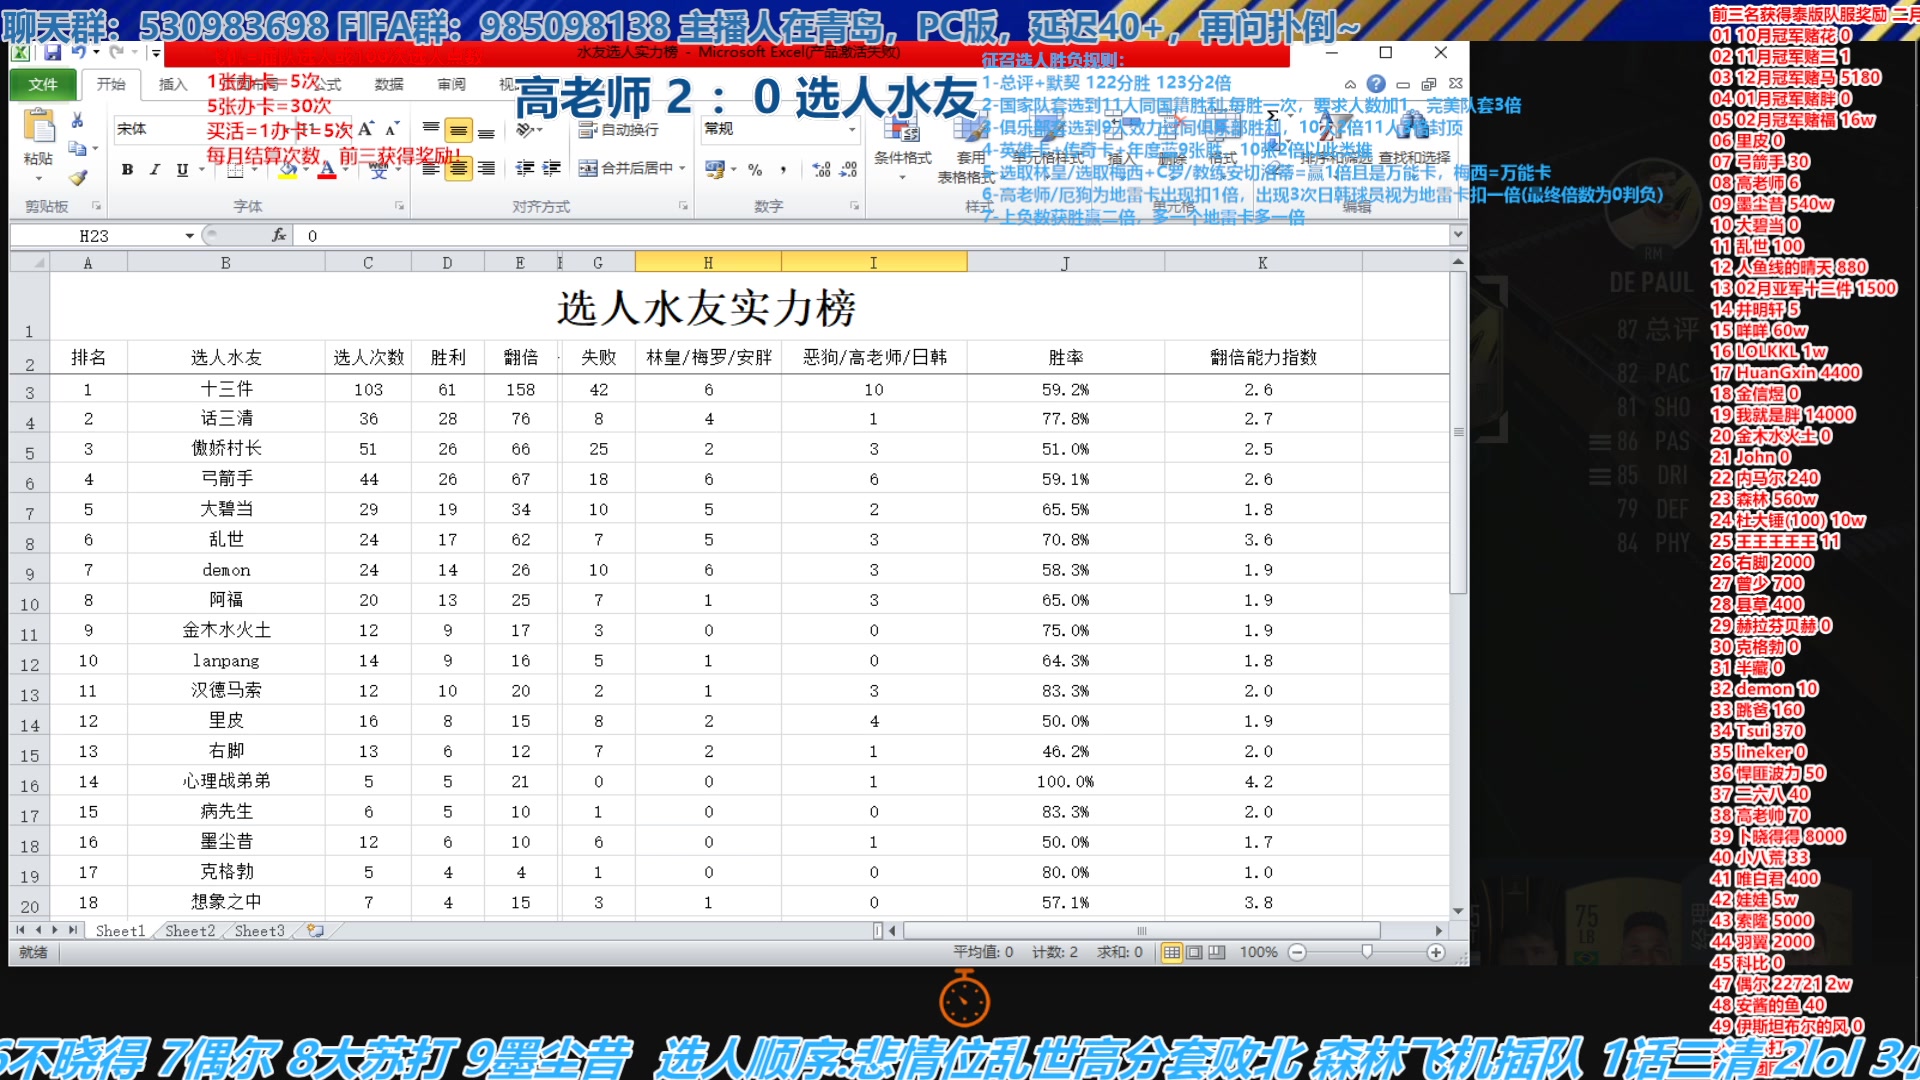Increase font size with the large A icon

click(365, 129)
